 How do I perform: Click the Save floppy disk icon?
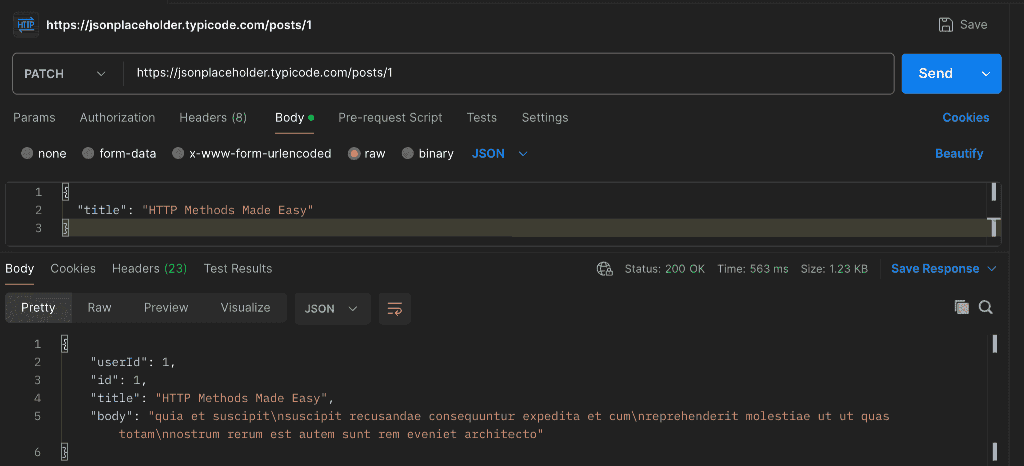point(945,25)
